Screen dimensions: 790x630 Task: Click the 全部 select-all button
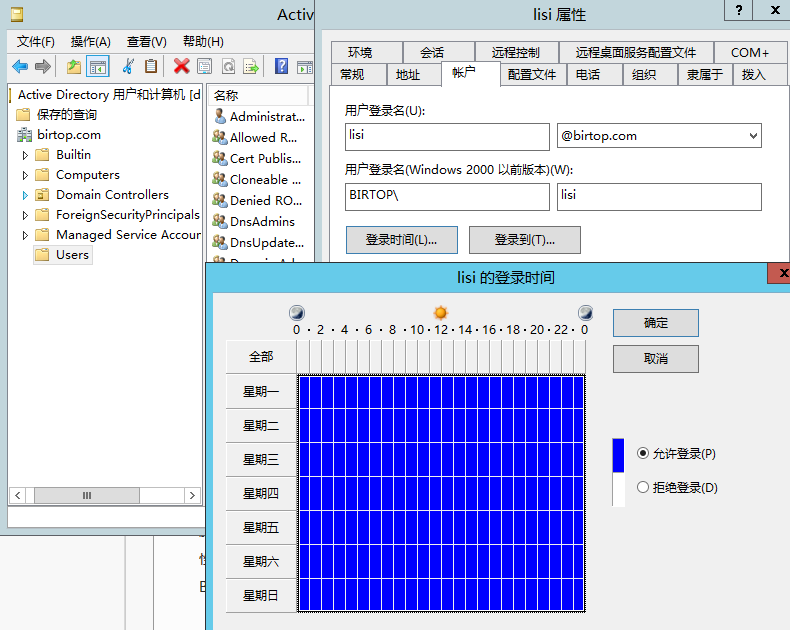coord(261,357)
